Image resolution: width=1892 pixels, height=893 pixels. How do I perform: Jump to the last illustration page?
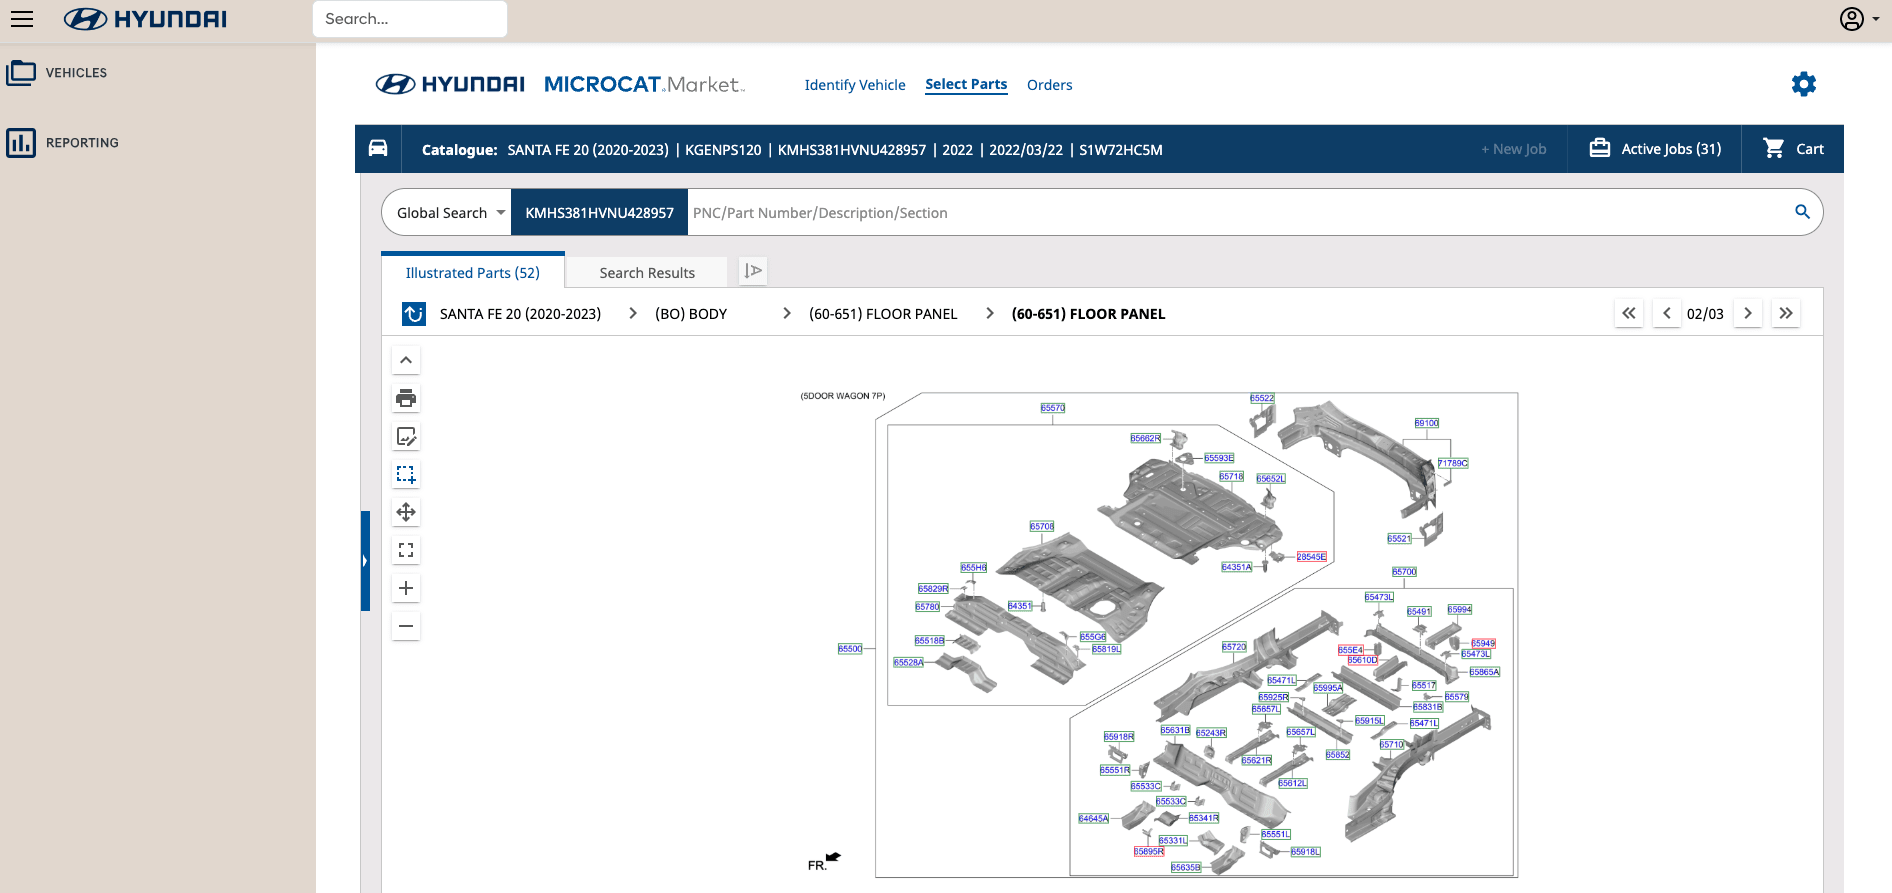[1786, 313]
